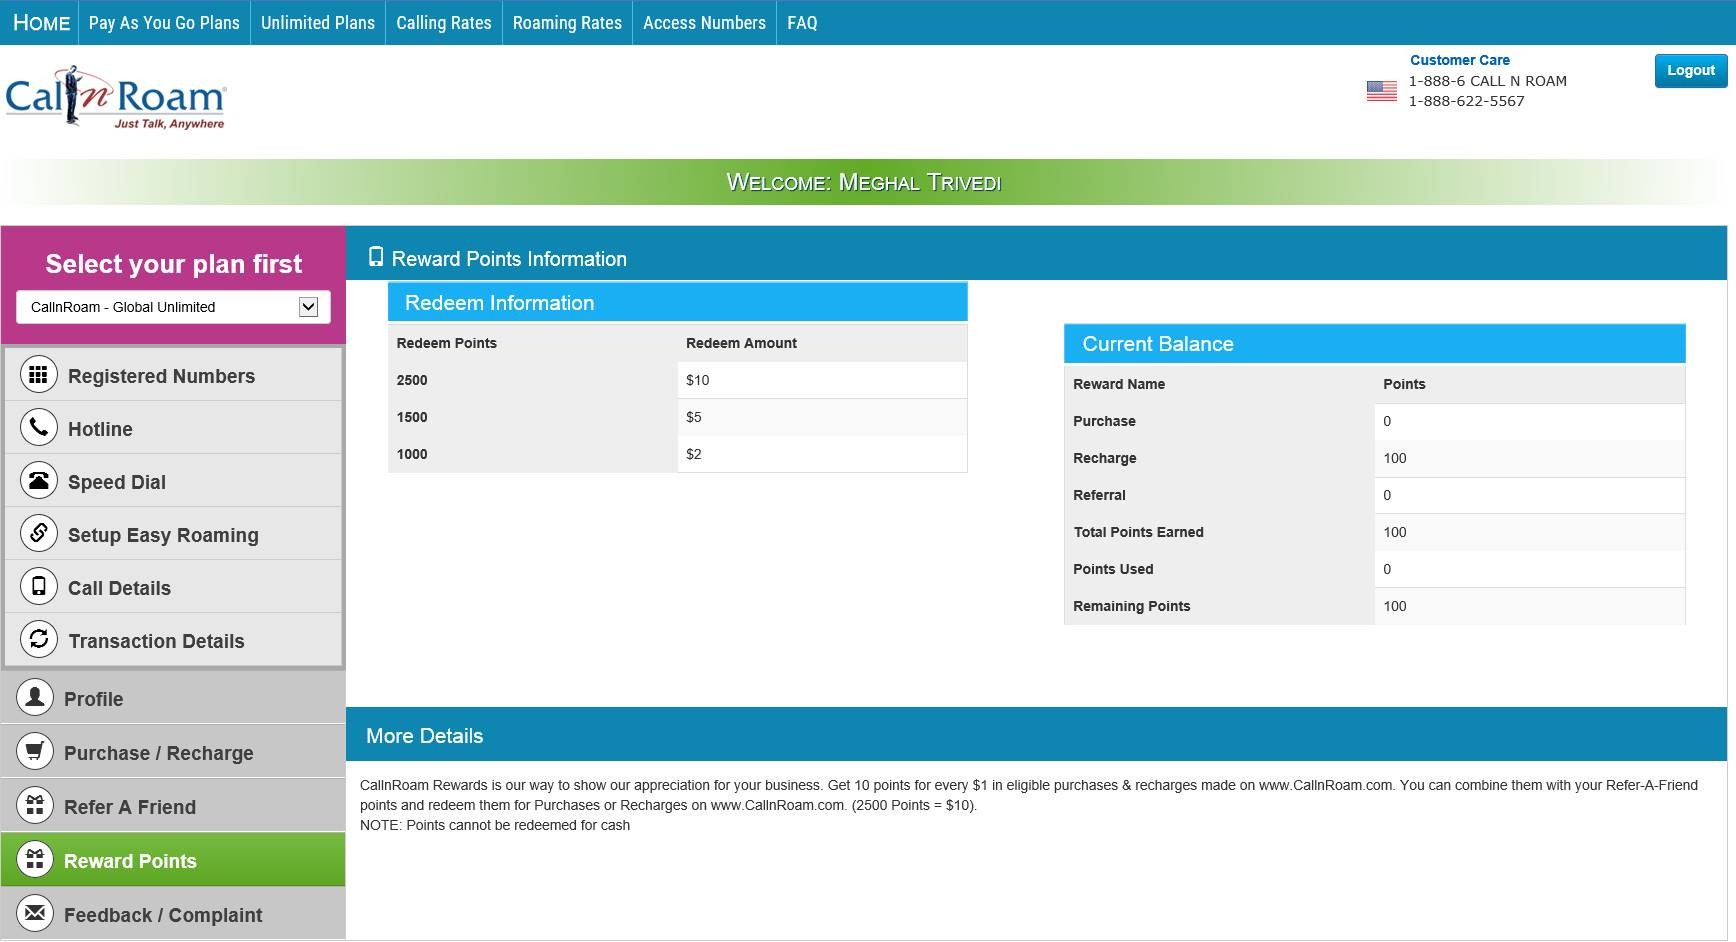
Task: Click the customer care number 1-888-622-5567
Action: [1466, 101]
